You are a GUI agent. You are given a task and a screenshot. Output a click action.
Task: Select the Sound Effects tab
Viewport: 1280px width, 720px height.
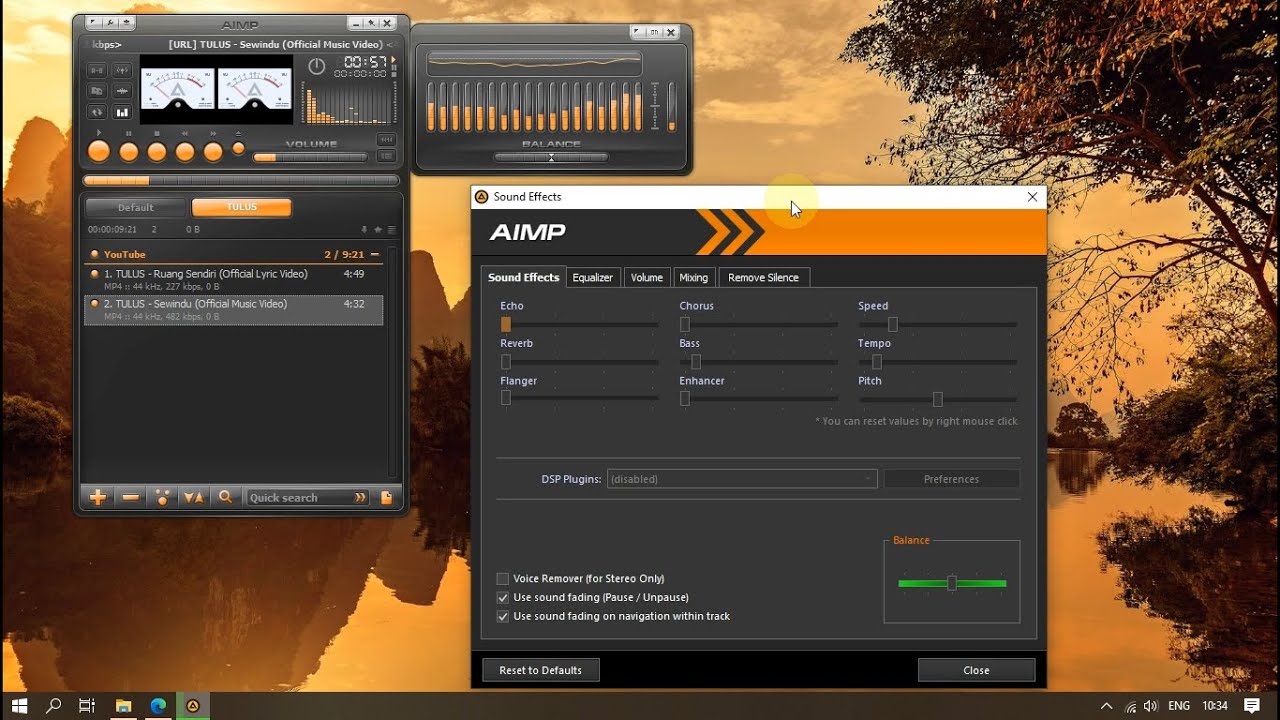[x=523, y=277]
